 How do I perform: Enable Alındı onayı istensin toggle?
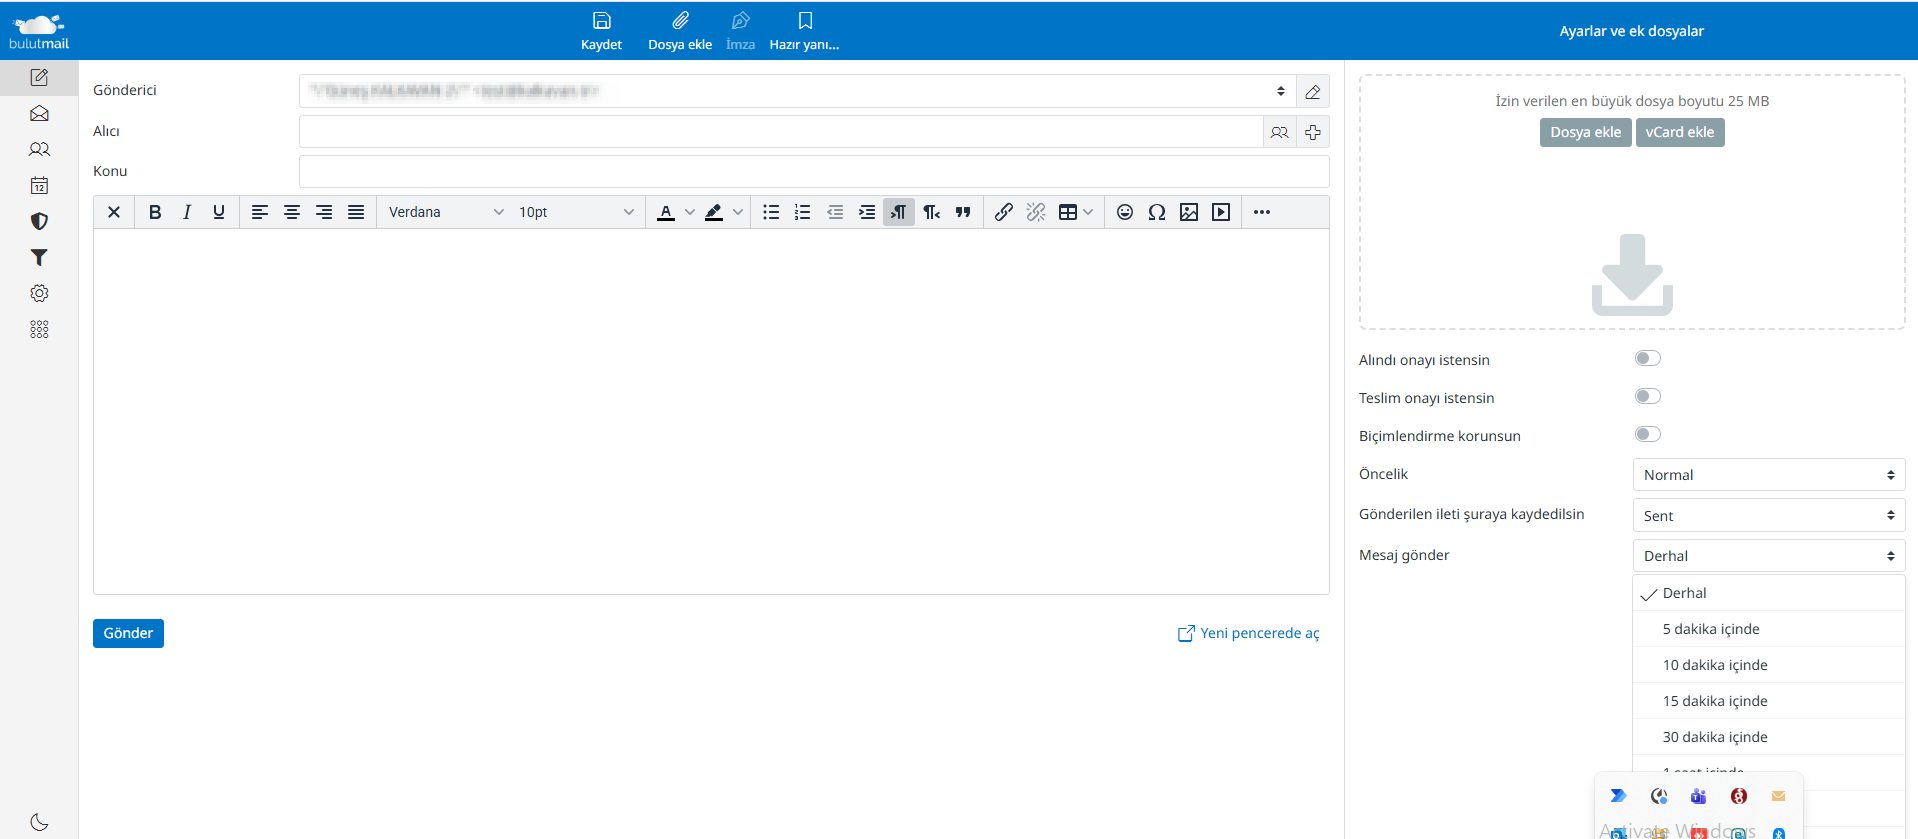(x=1647, y=359)
